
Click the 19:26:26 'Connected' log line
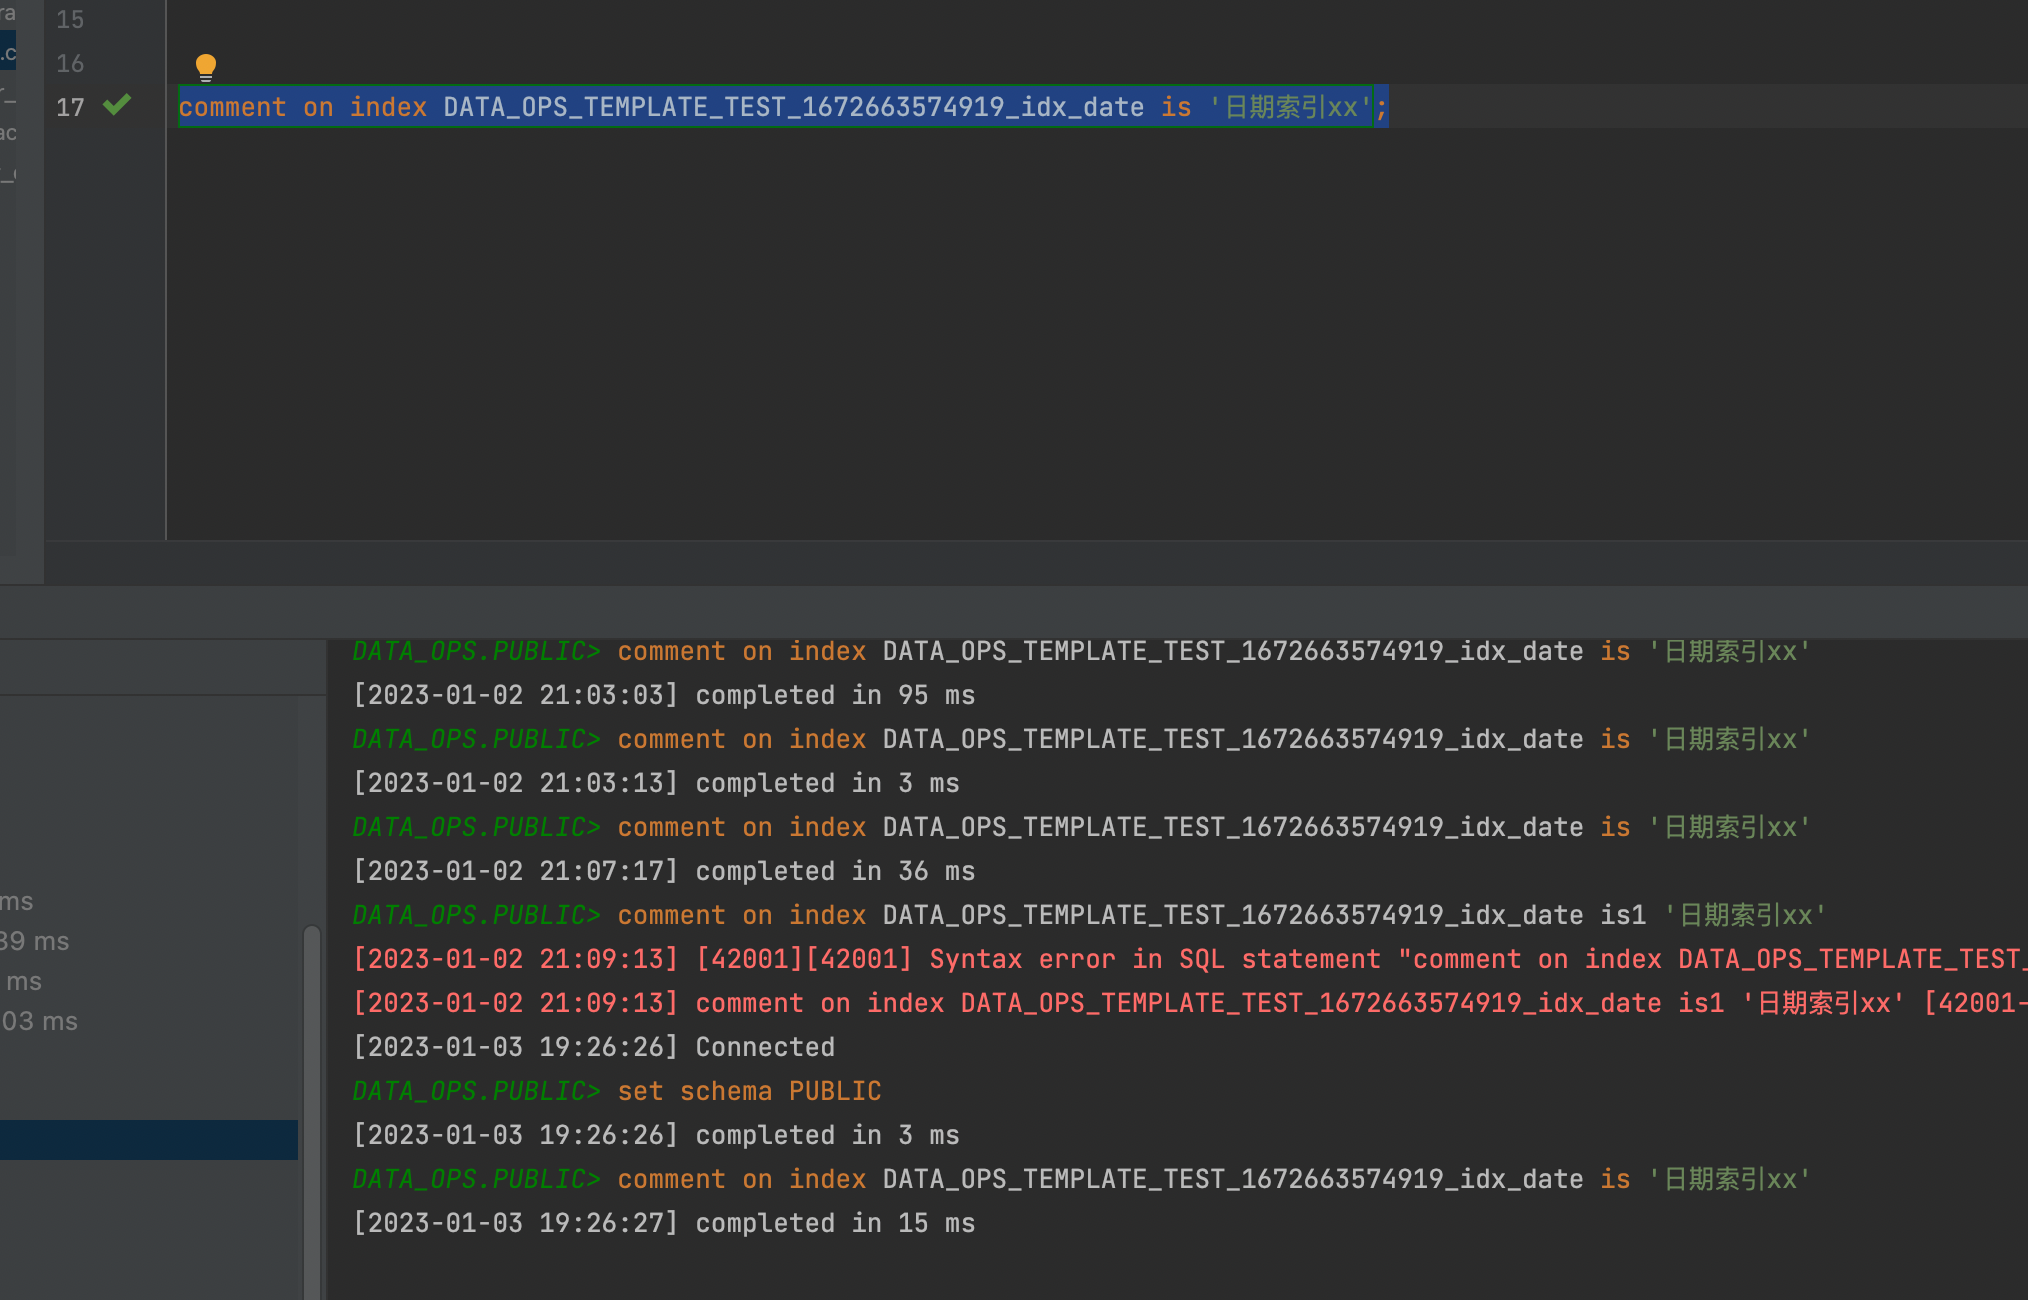(594, 1047)
